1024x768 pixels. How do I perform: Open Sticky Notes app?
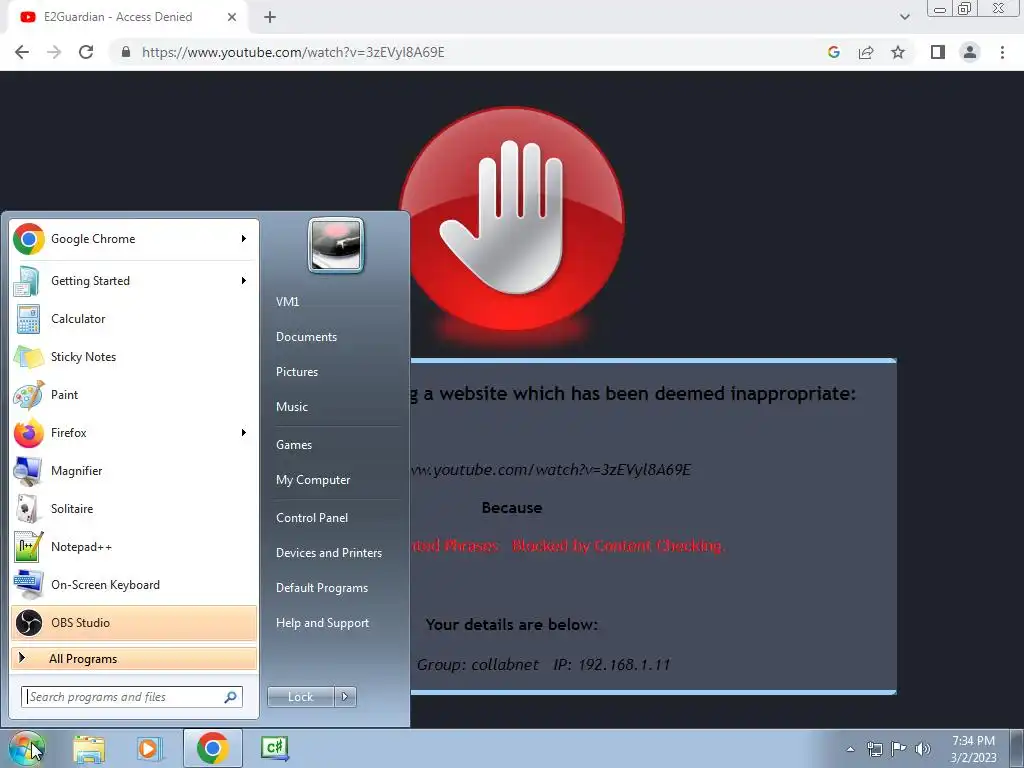coord(134,357)
